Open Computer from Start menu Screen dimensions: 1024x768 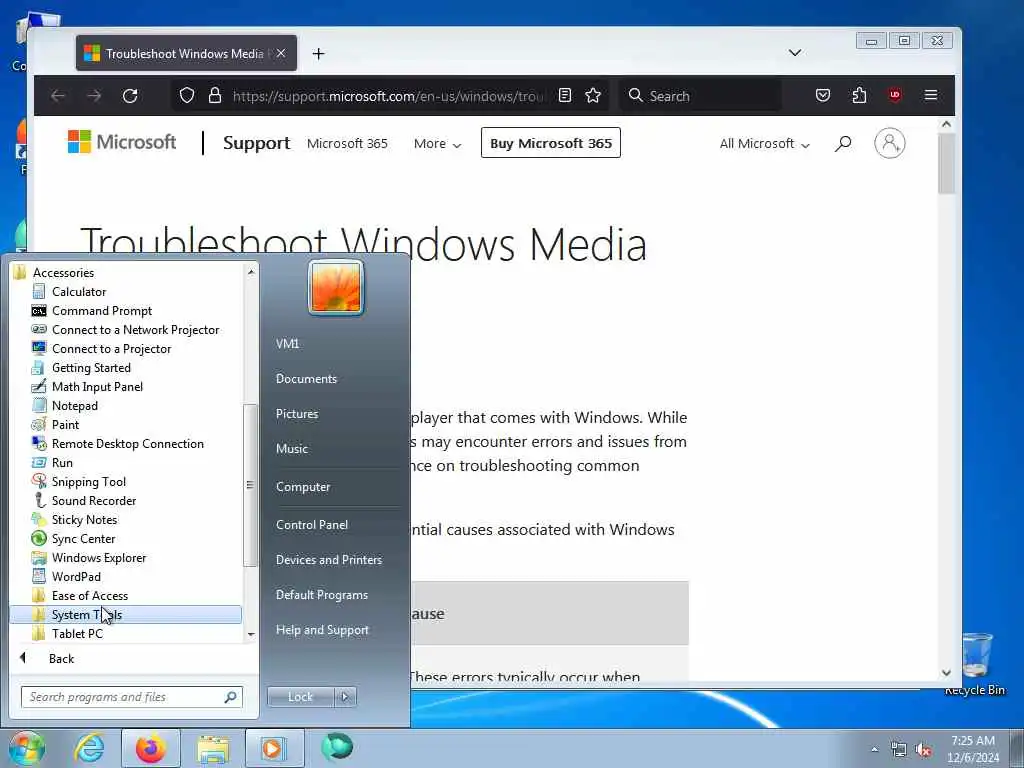click(x=303, y=487)
